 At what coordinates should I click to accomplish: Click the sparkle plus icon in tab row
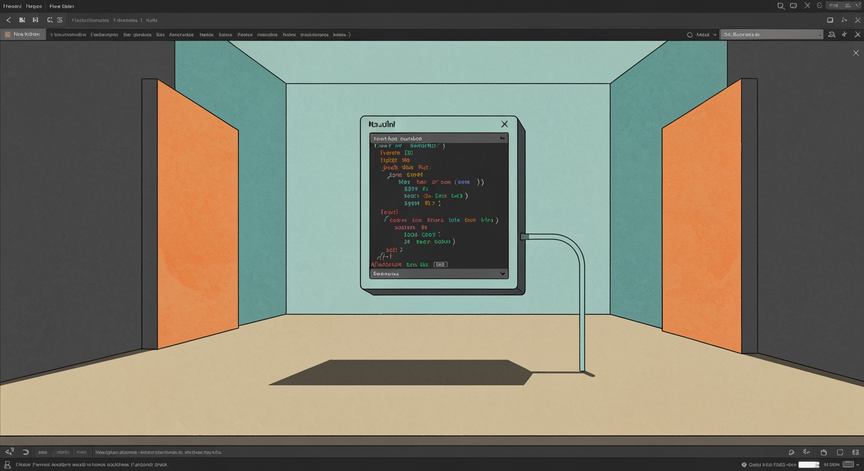[844, 34]
